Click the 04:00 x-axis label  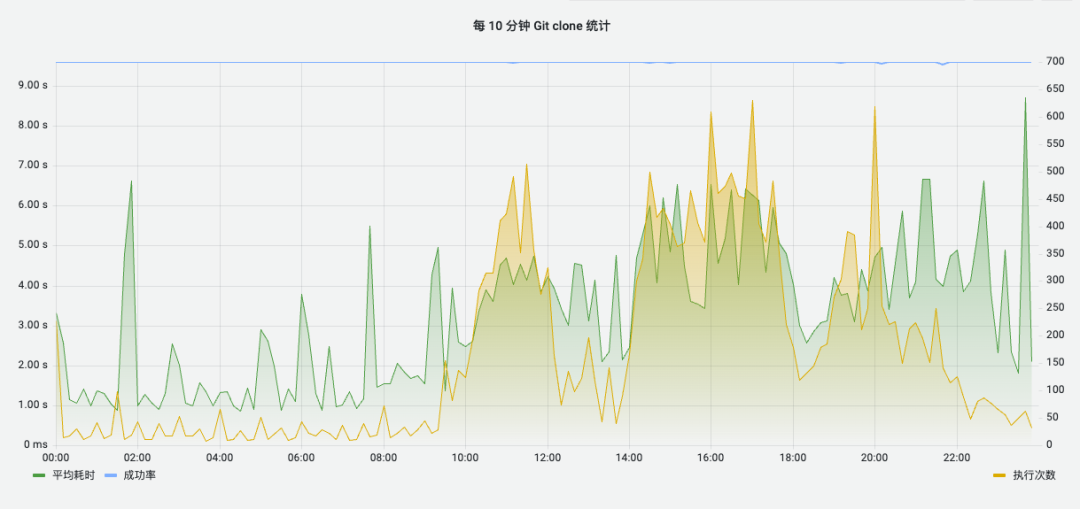pos(220,457)
